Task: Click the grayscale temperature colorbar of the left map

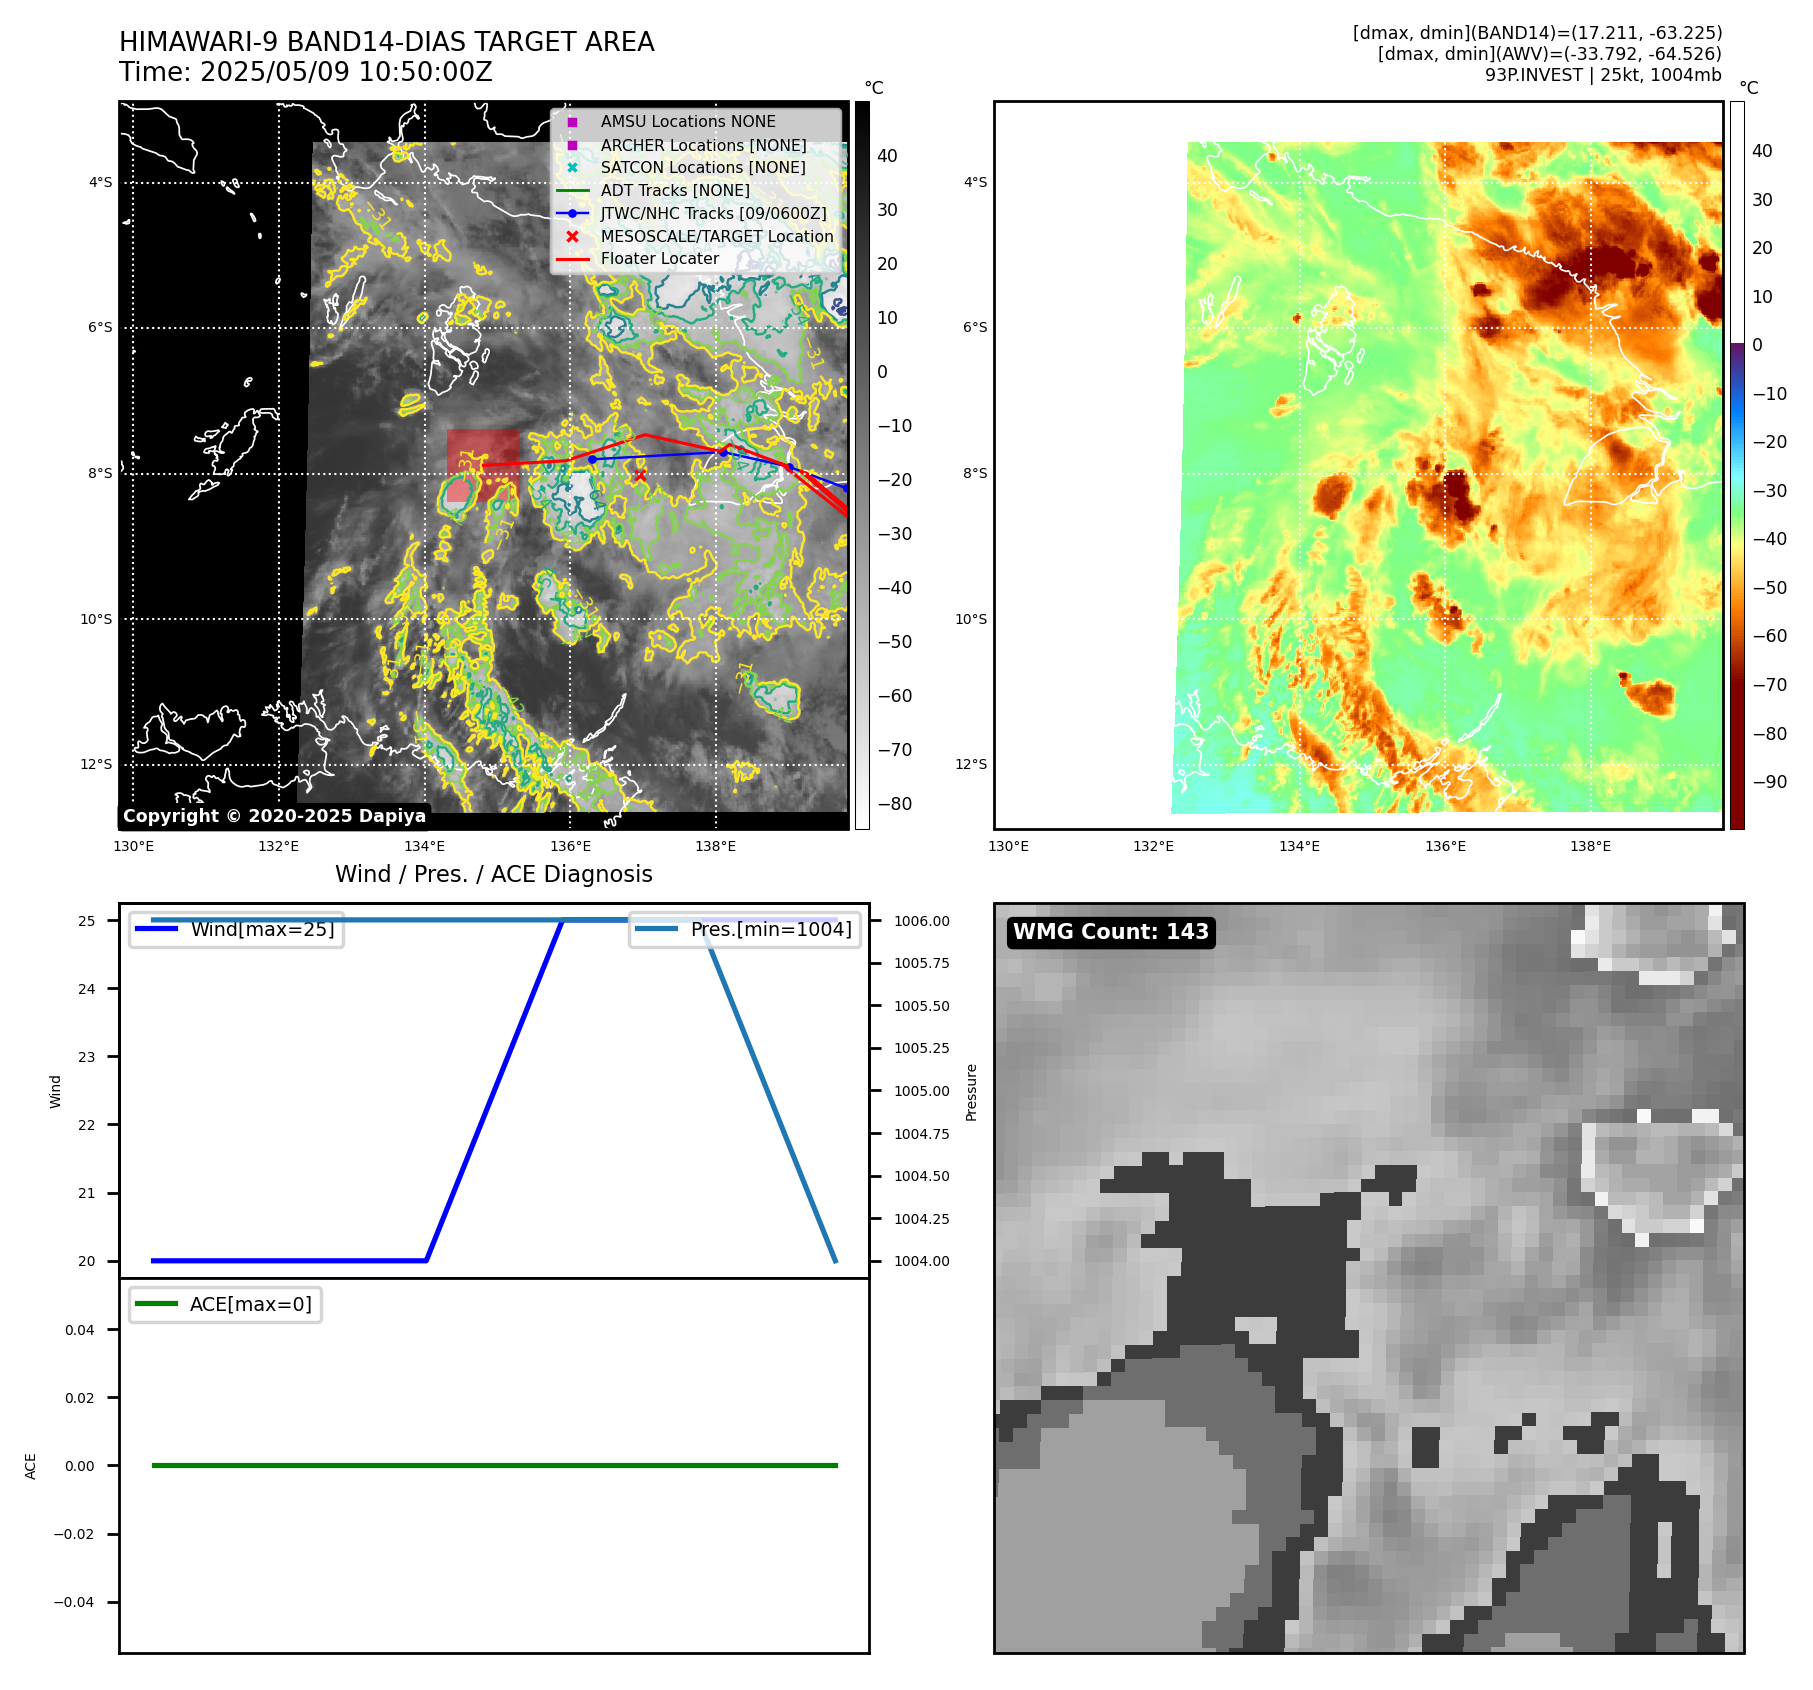Action: [862, 465]
